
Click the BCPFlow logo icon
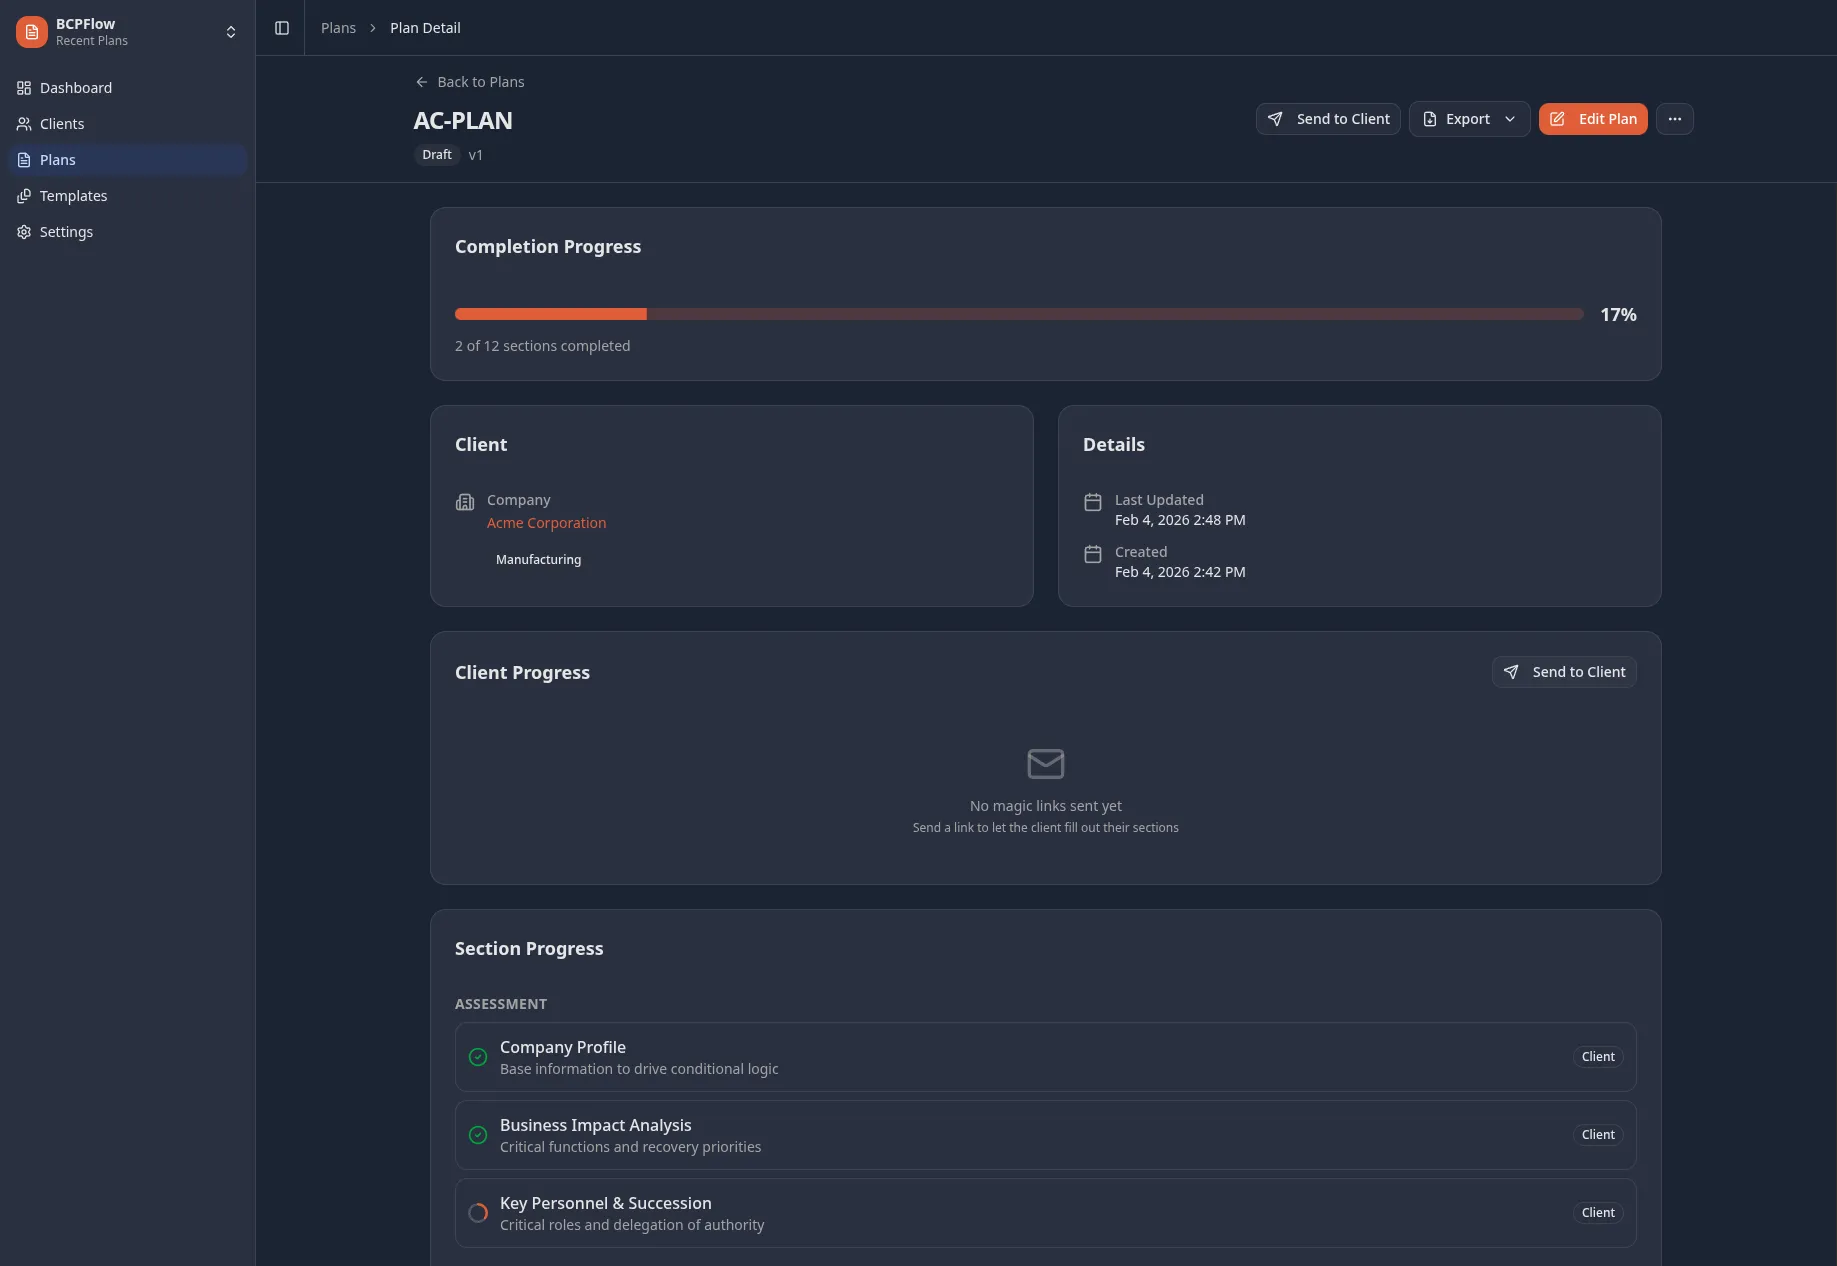(32, 32)
